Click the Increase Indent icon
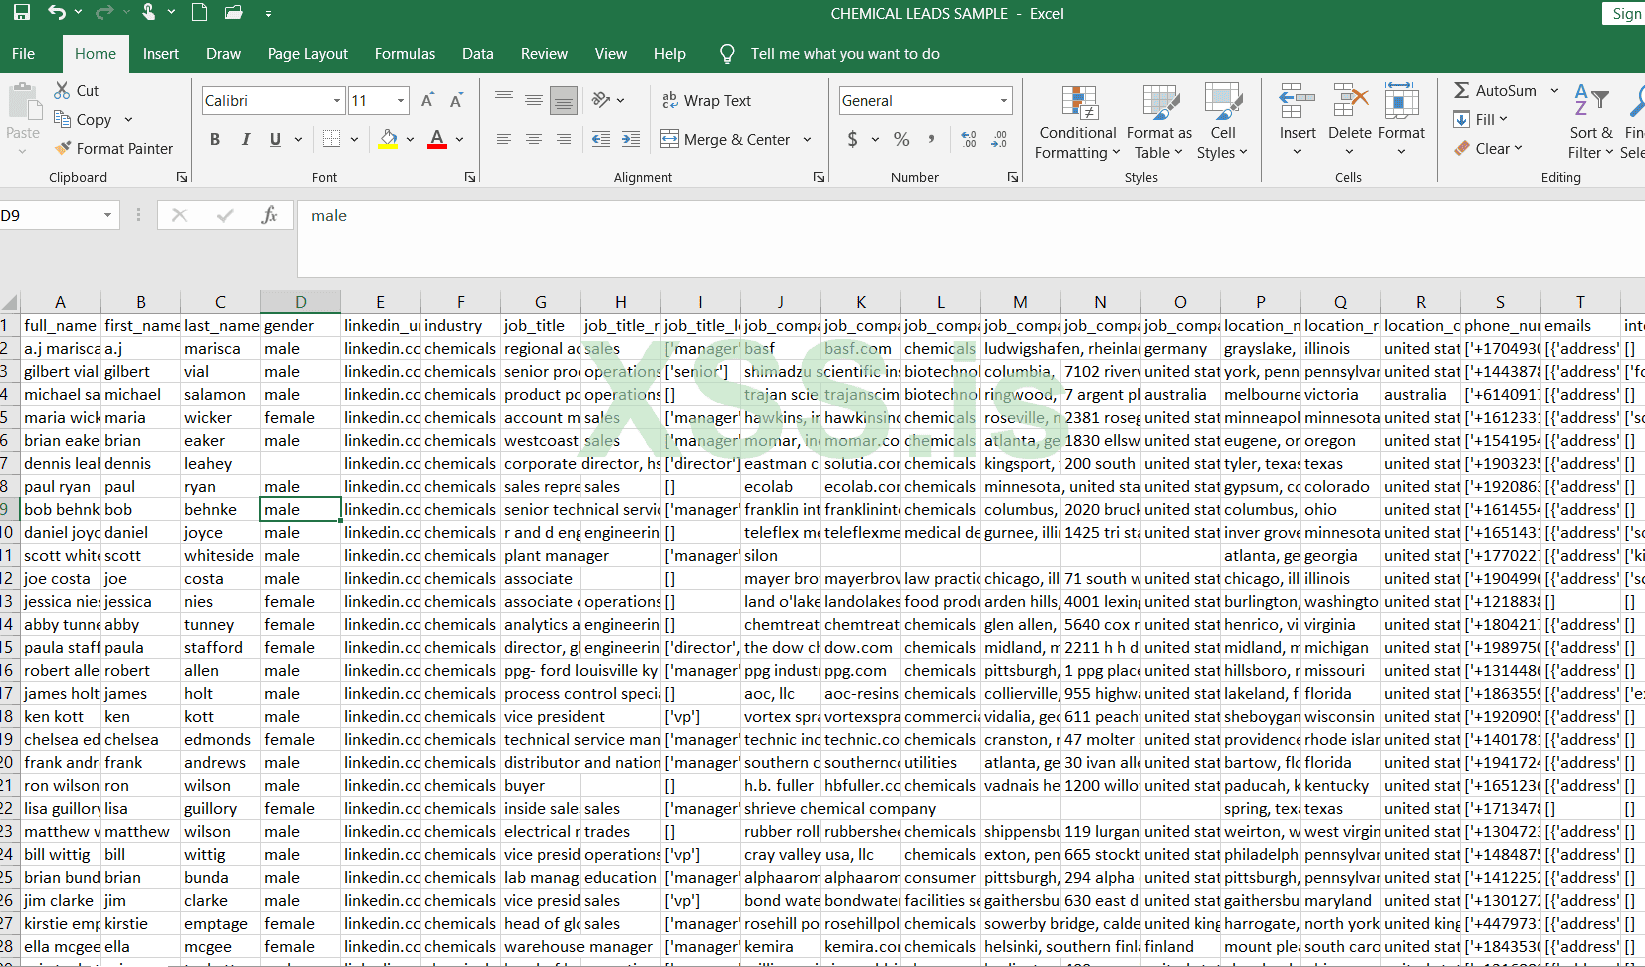 click(x=631, y=139)
